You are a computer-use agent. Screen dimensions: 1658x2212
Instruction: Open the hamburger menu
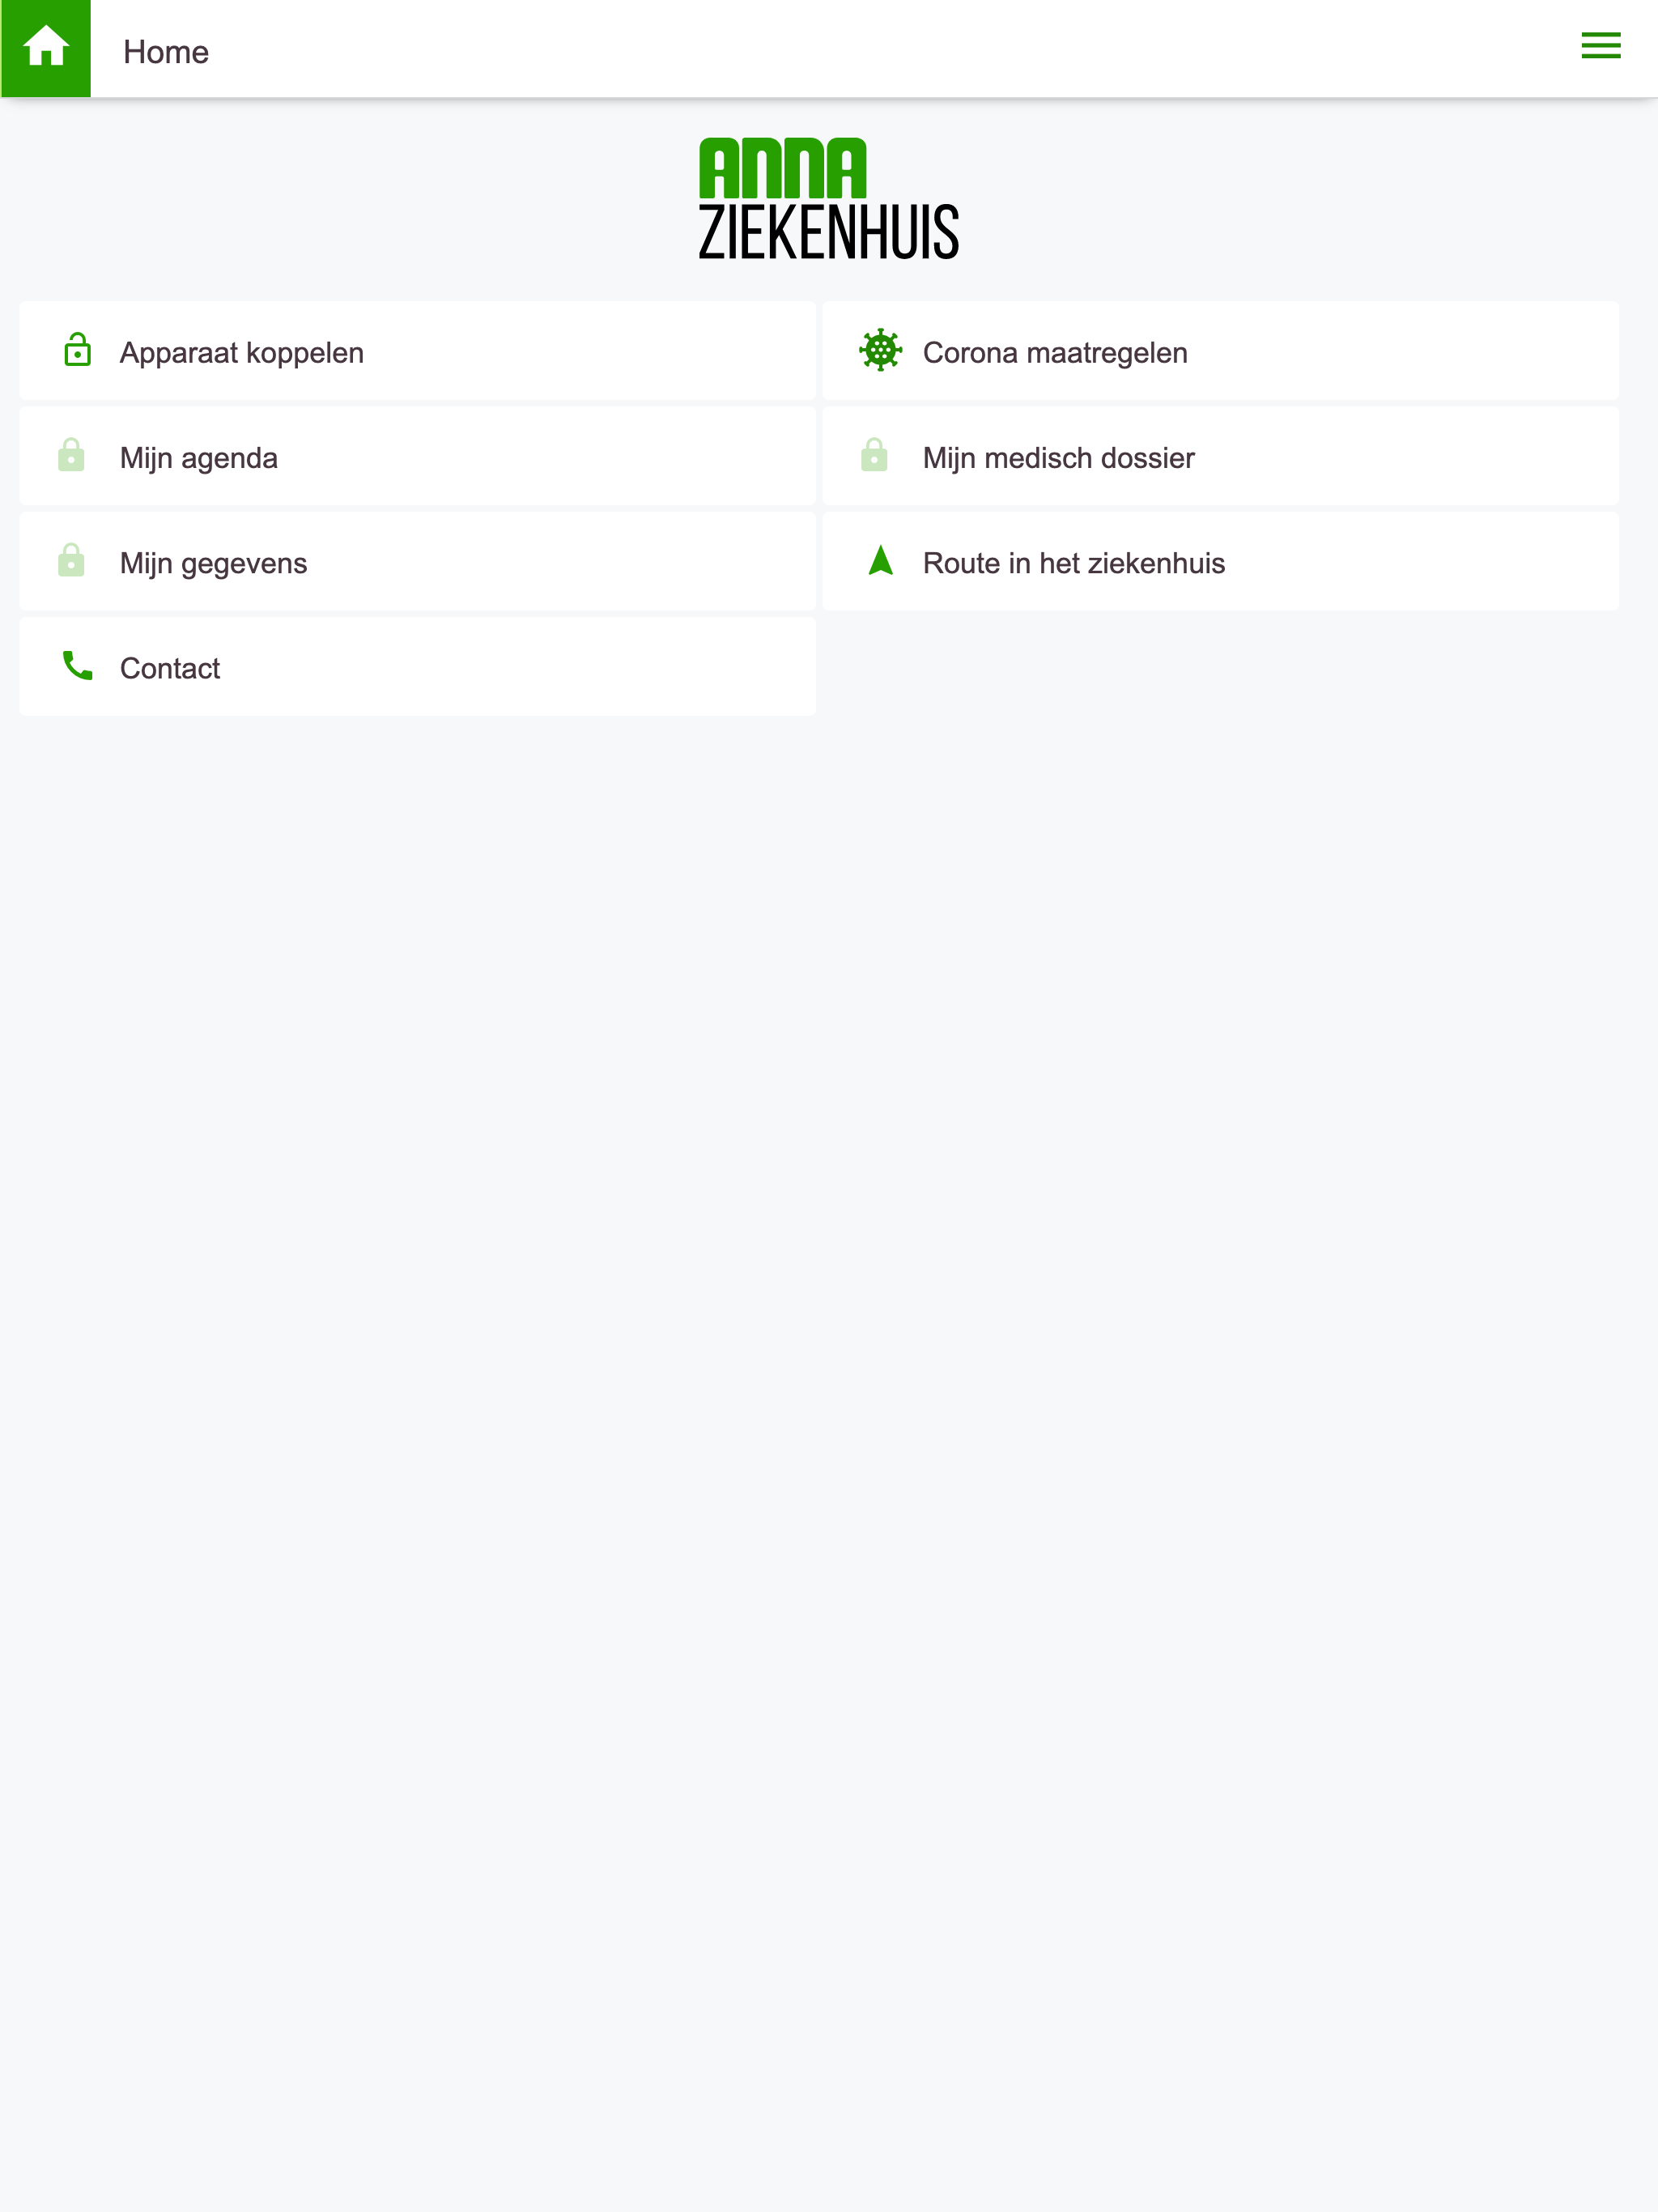(x=1600, y=46)
